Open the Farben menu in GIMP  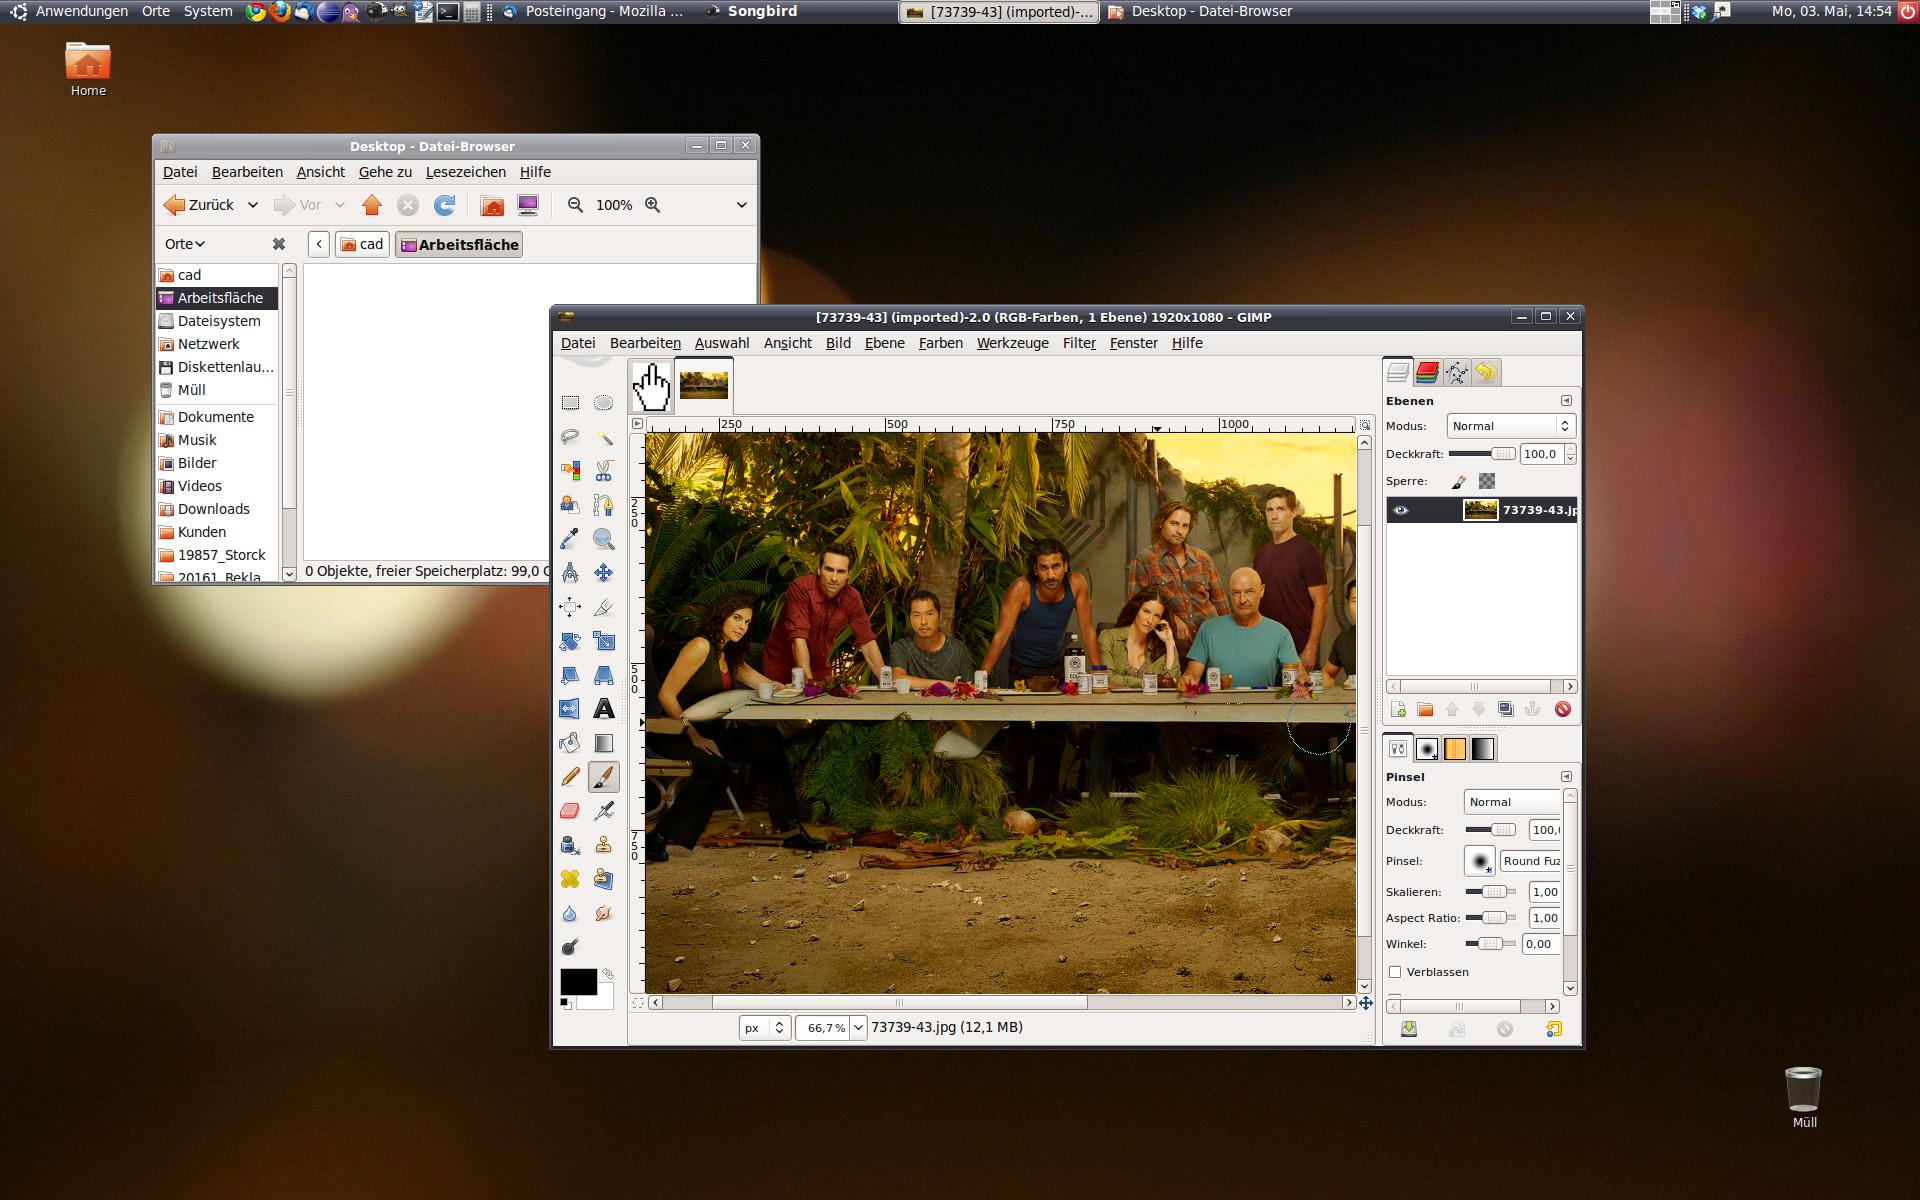pyautogui.click(x=940, y=343)
